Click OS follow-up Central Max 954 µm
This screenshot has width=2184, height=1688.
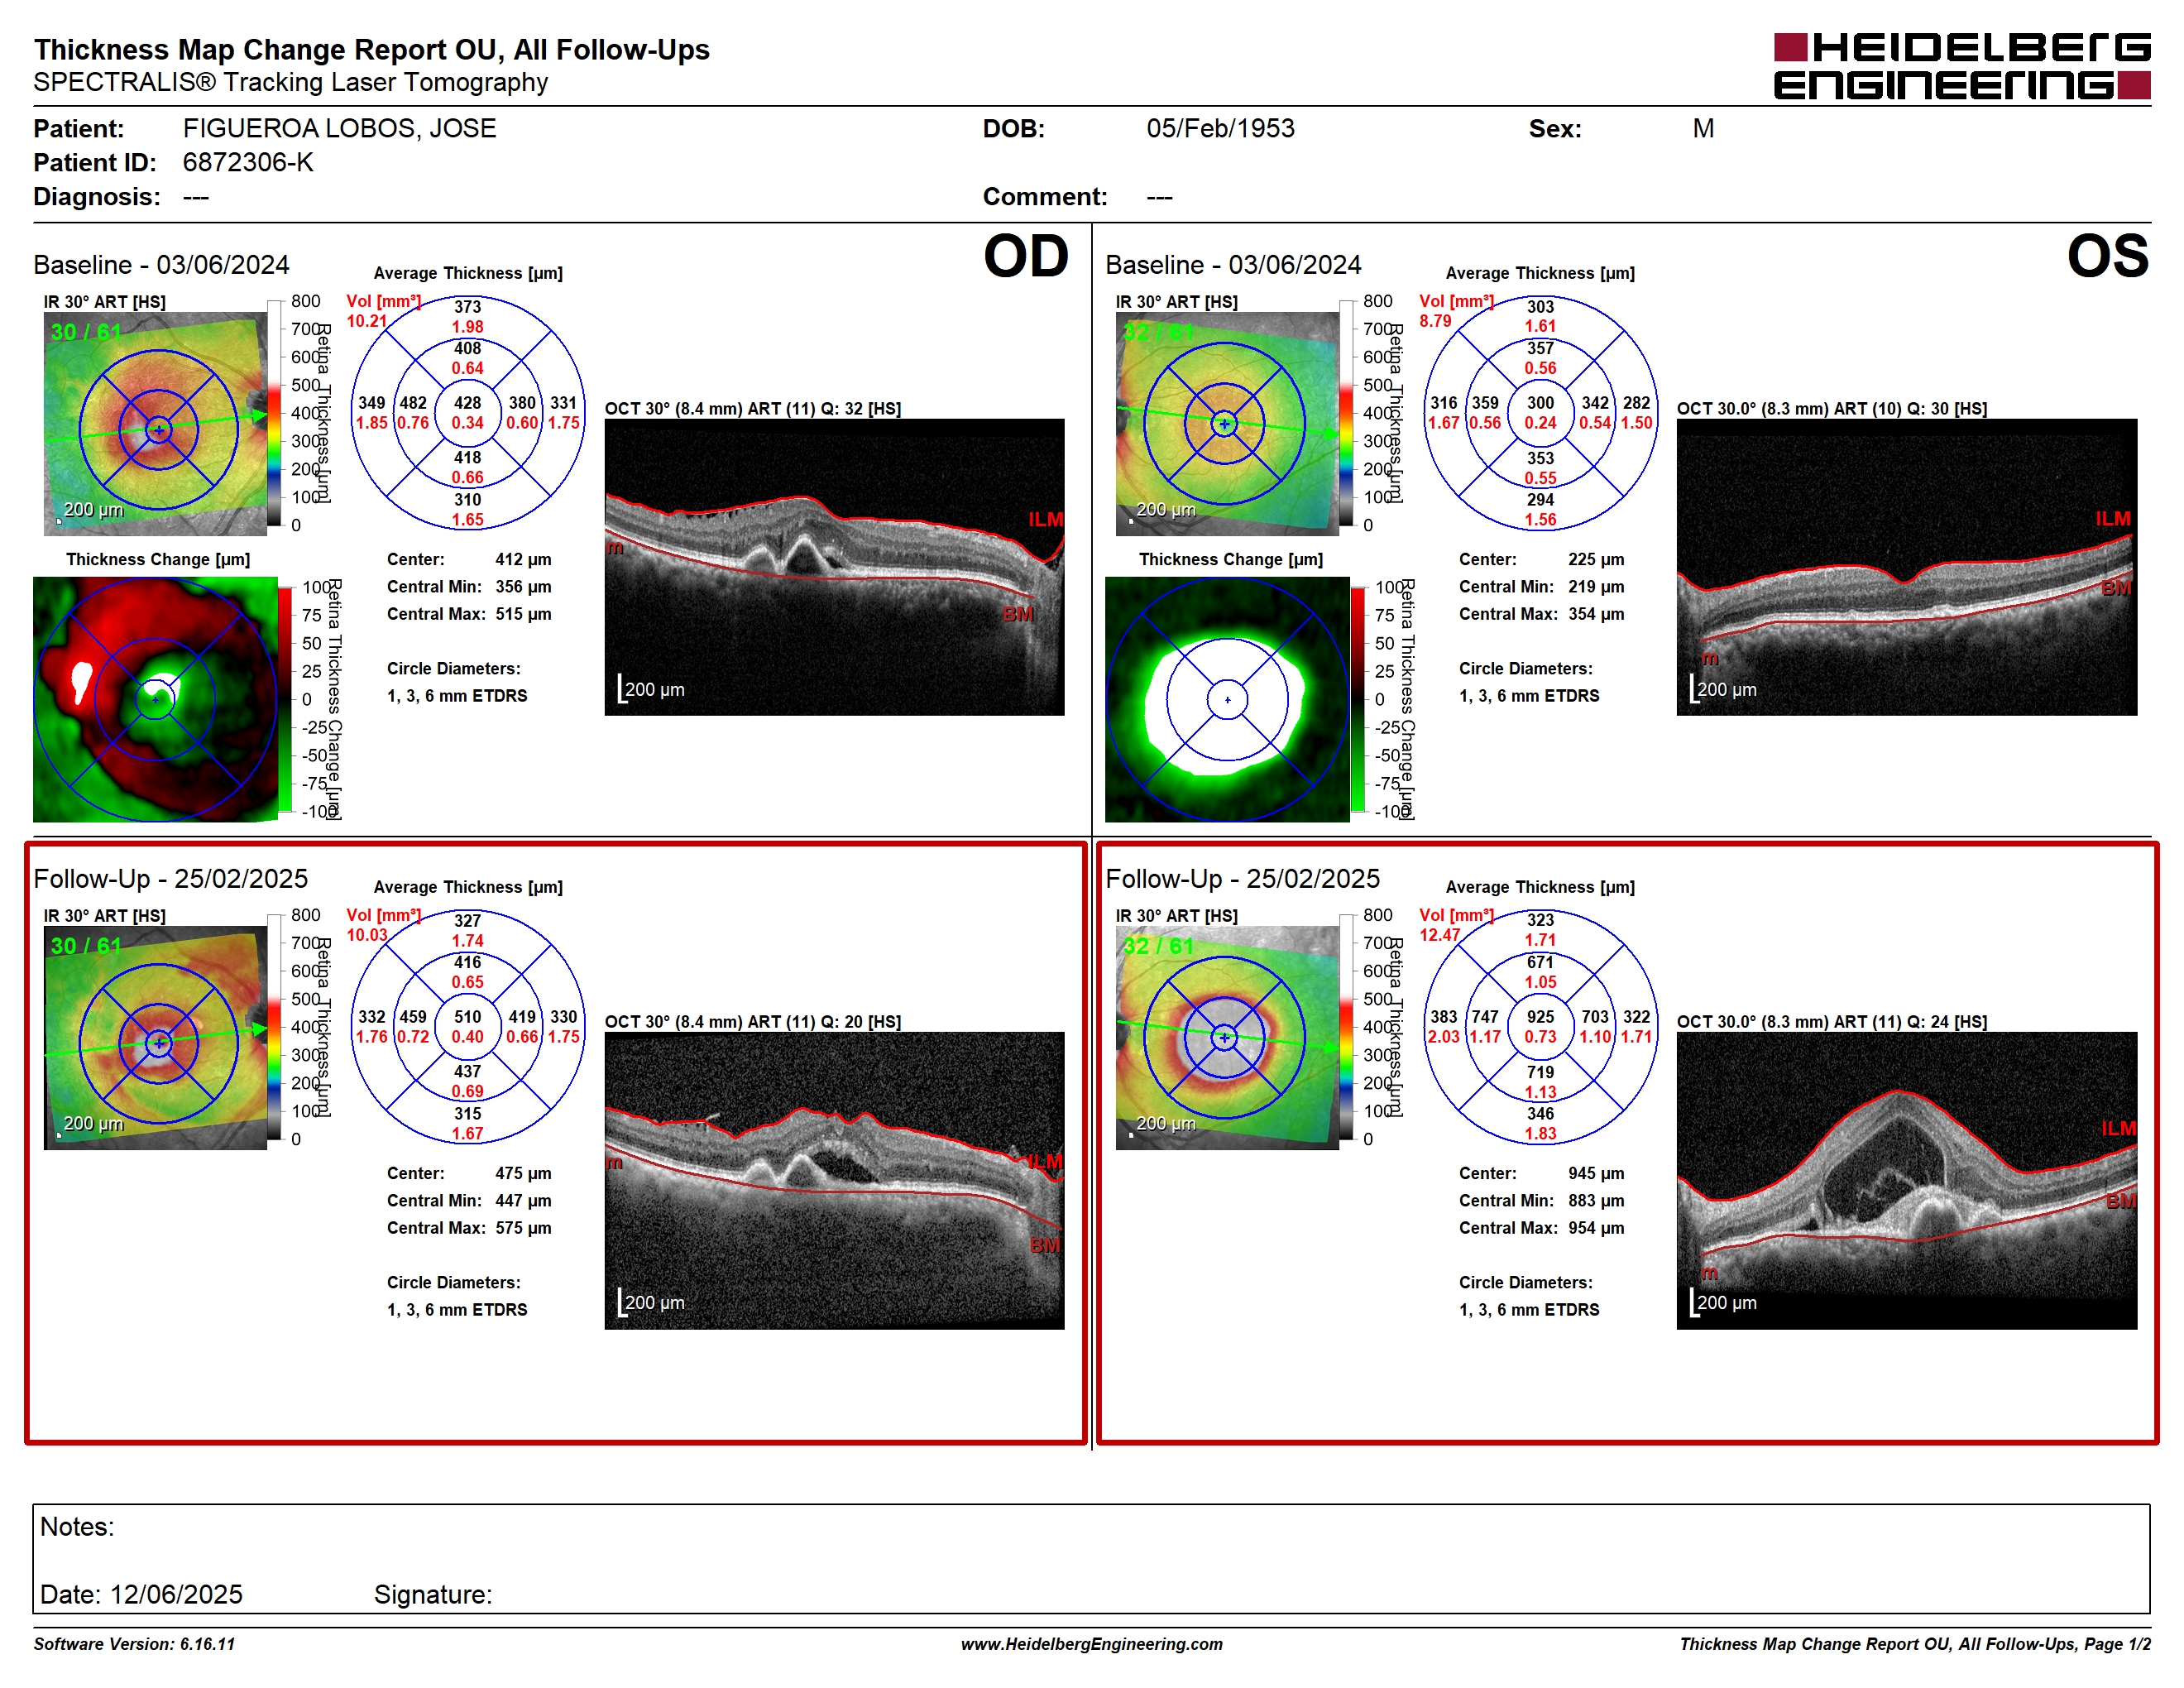pyautogui.click(x=1596, y=1228)
